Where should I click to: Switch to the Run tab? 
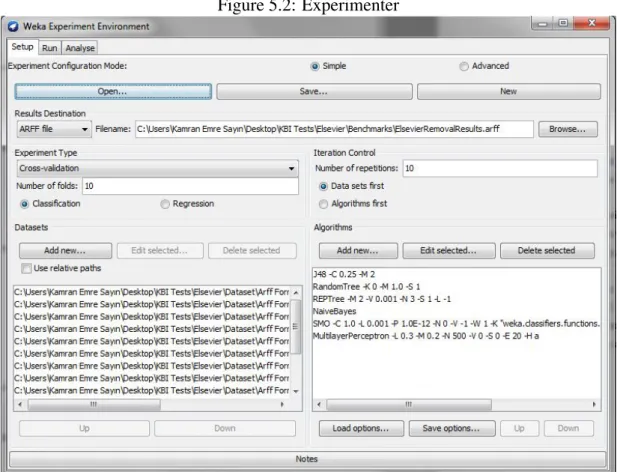point(50,48)
